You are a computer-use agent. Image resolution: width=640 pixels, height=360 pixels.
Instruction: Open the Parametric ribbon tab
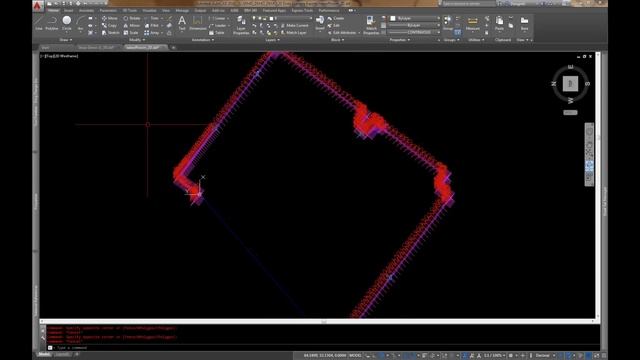coord(108,11)
